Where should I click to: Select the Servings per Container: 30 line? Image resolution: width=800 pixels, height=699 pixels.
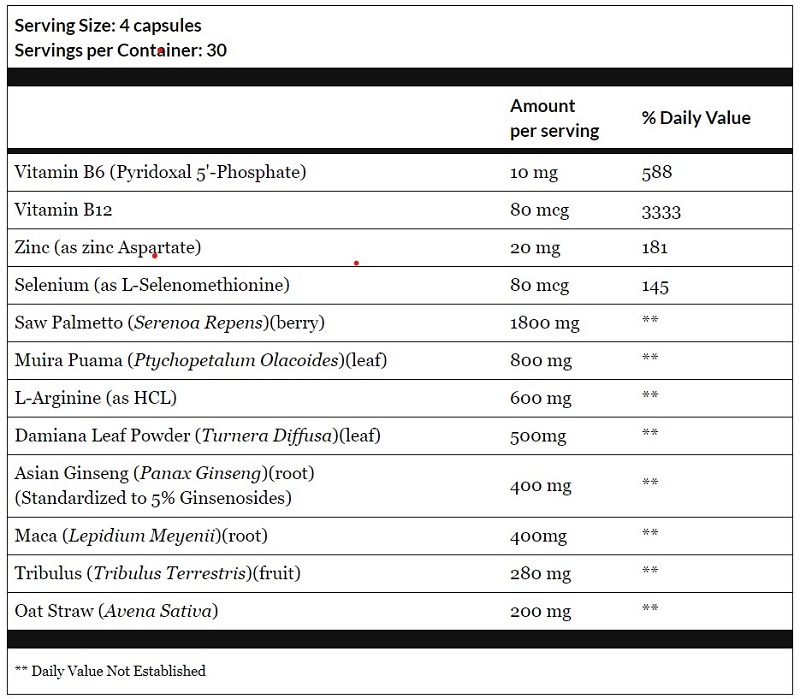120,50
